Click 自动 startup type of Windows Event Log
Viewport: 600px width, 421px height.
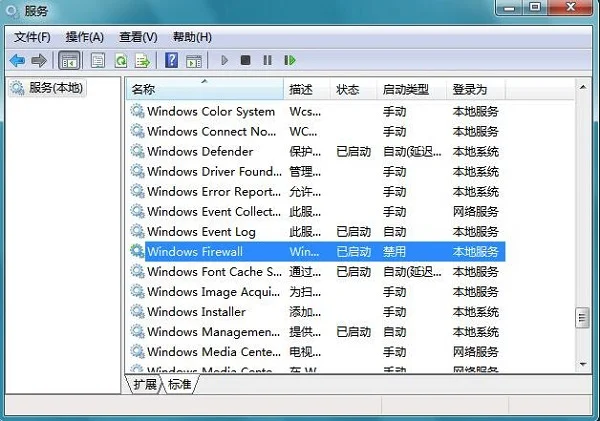click(x=395, y=231)
